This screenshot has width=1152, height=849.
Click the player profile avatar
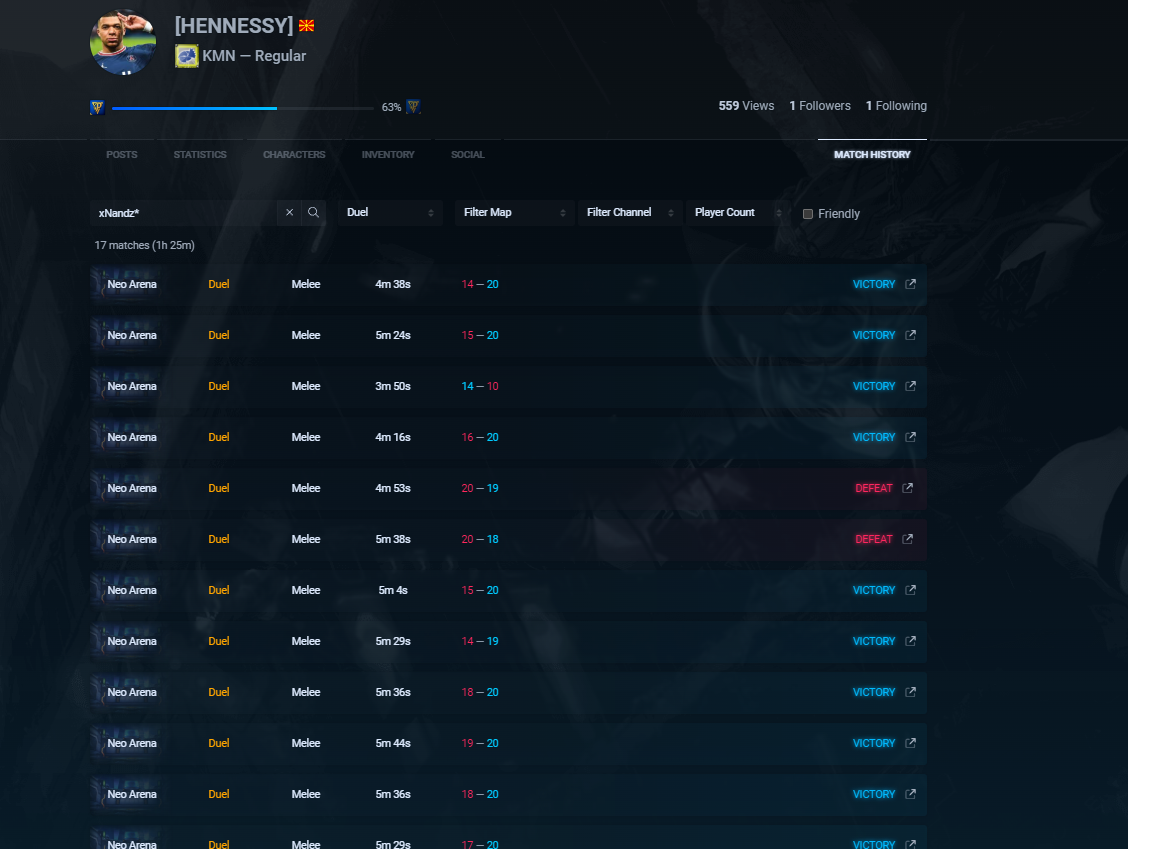123,42
